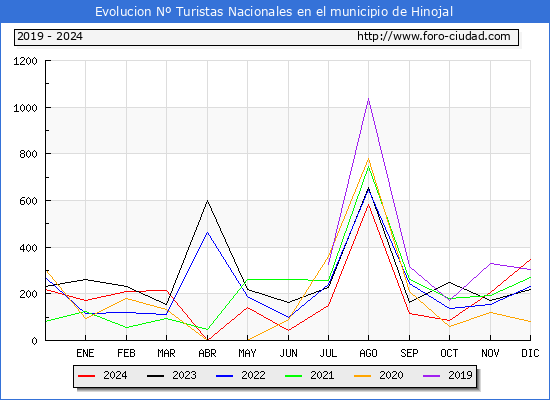Click the purple 2019 peak at AGO
550x400 pixels.
pyautogui.click(x=368, y=99)
